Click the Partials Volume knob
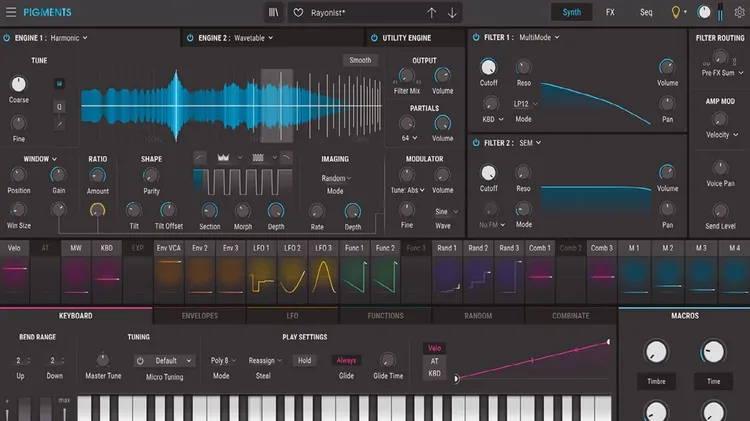Image resolution: width=750 pixels, height=421 pixels. click(x=442, y=123)
